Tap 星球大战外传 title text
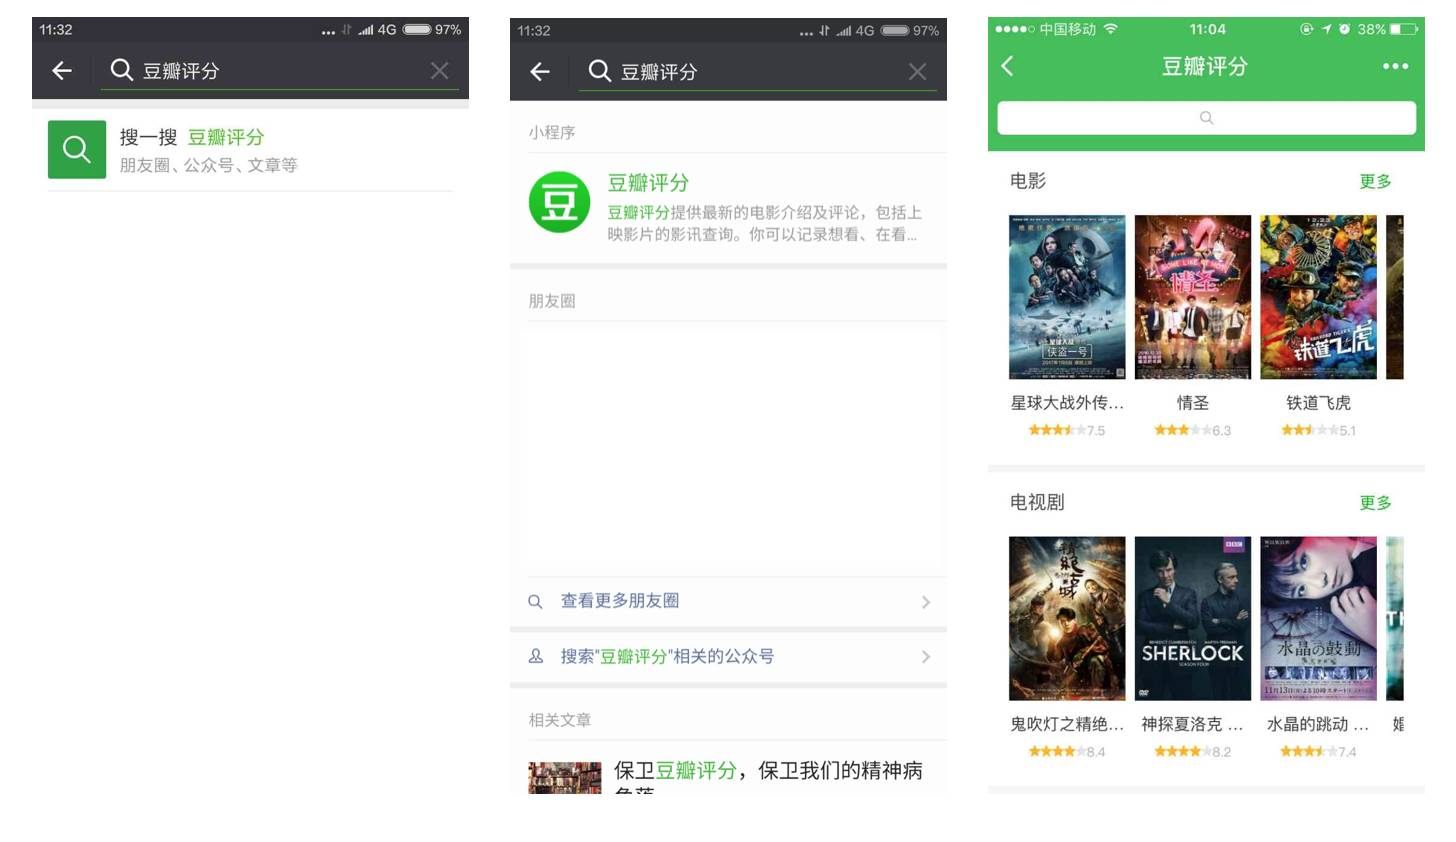This screenshot has height=842, width=1456. 1067,403
